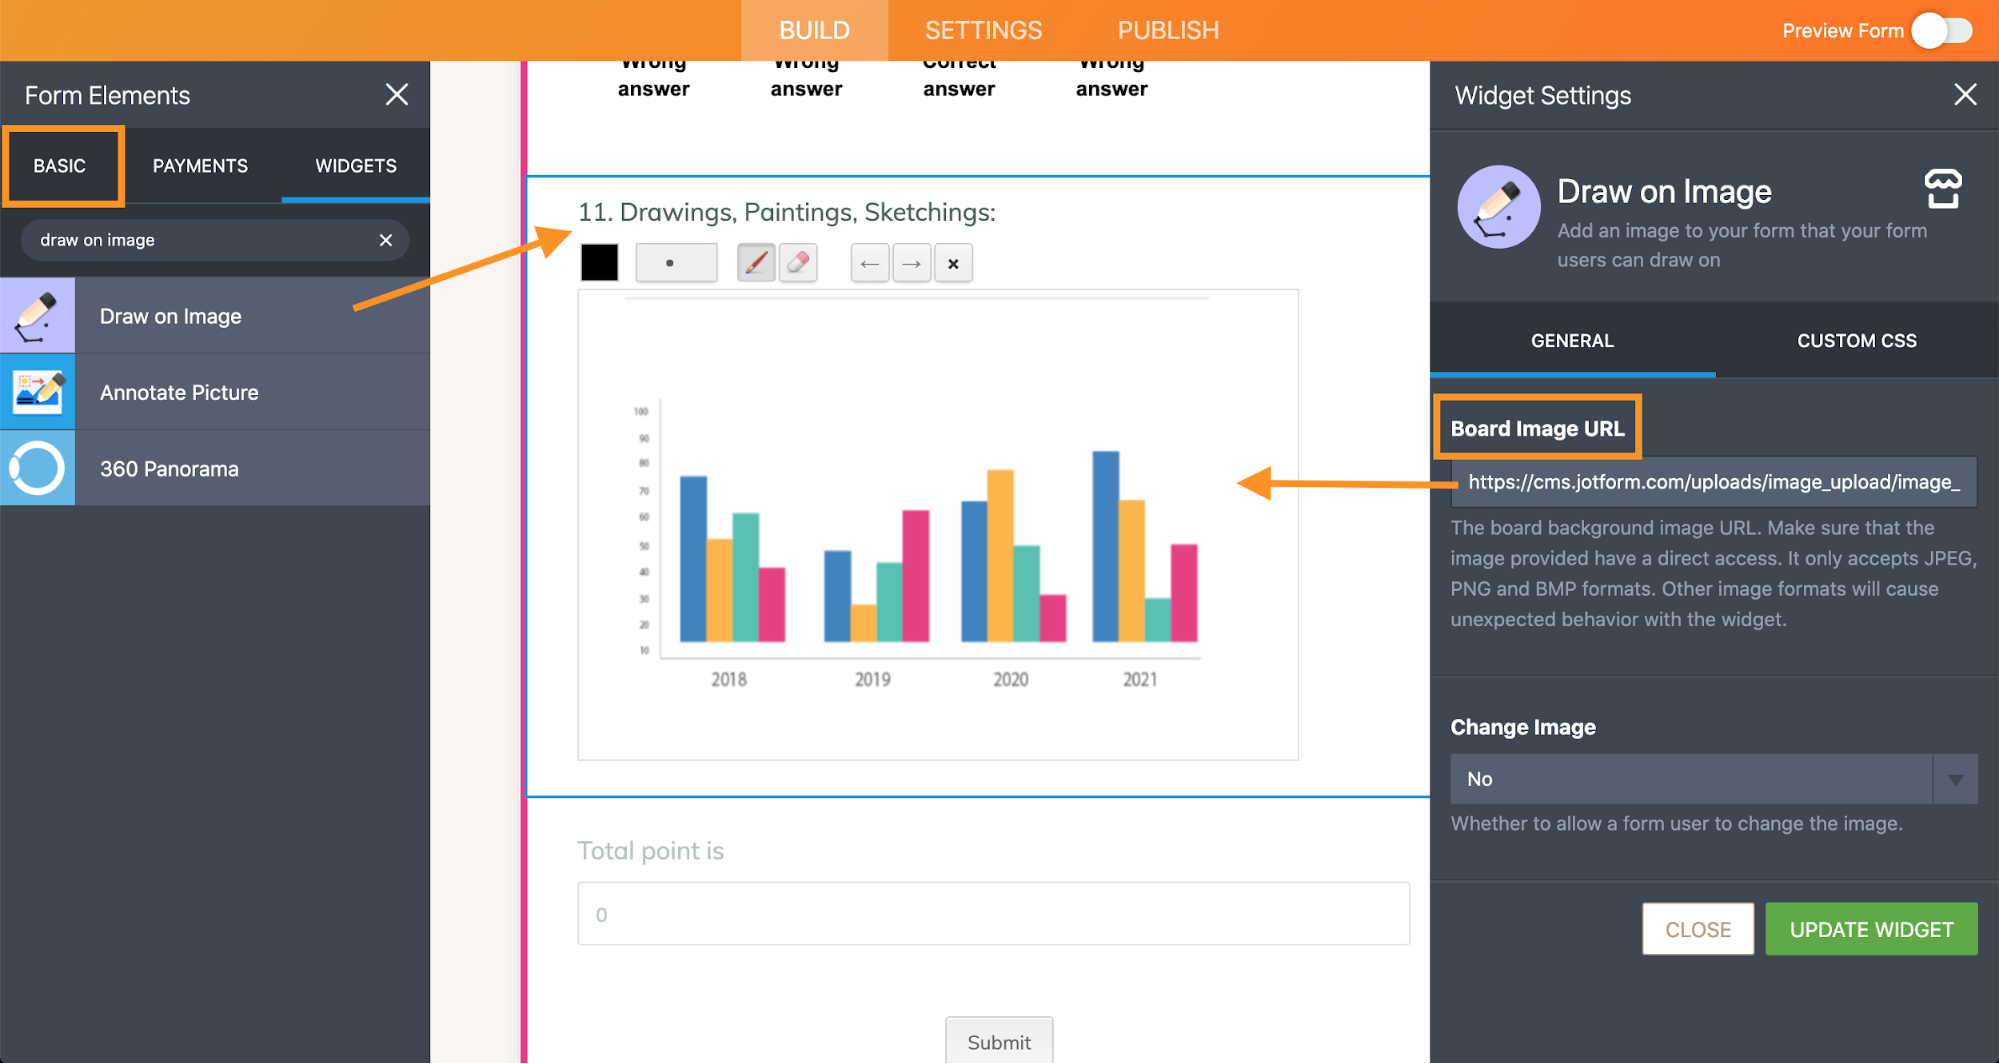Close the Widget Settings panel
Viewport: 1999px width, 1064px height.
(x=1965, y=95)
